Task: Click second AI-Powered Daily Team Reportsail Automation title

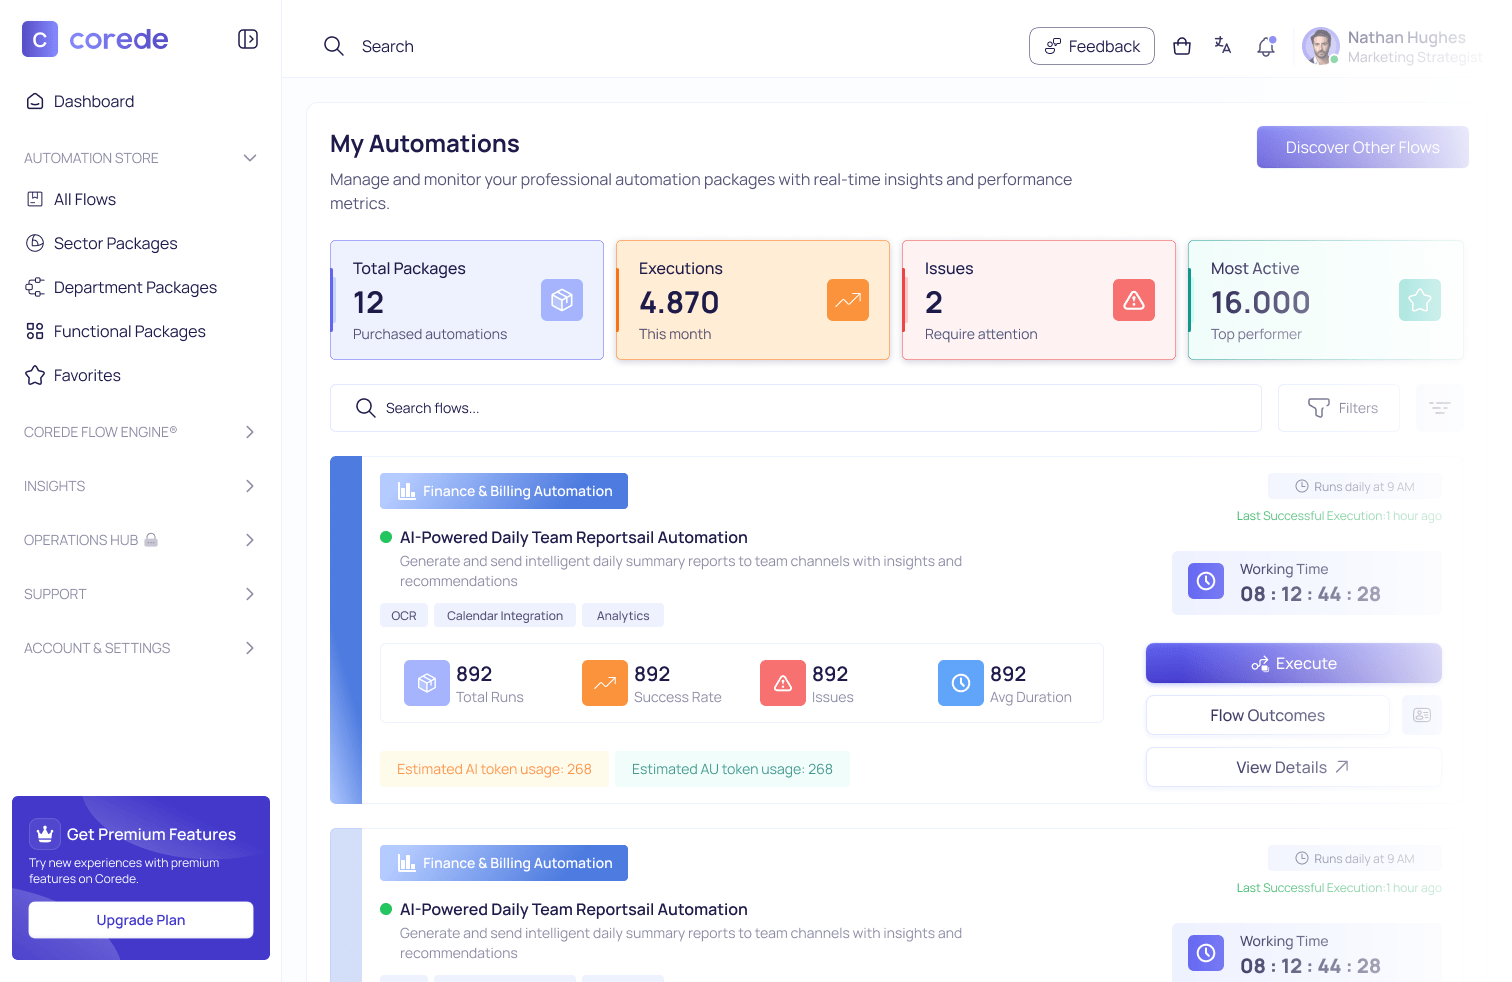Action: (574, 909)
